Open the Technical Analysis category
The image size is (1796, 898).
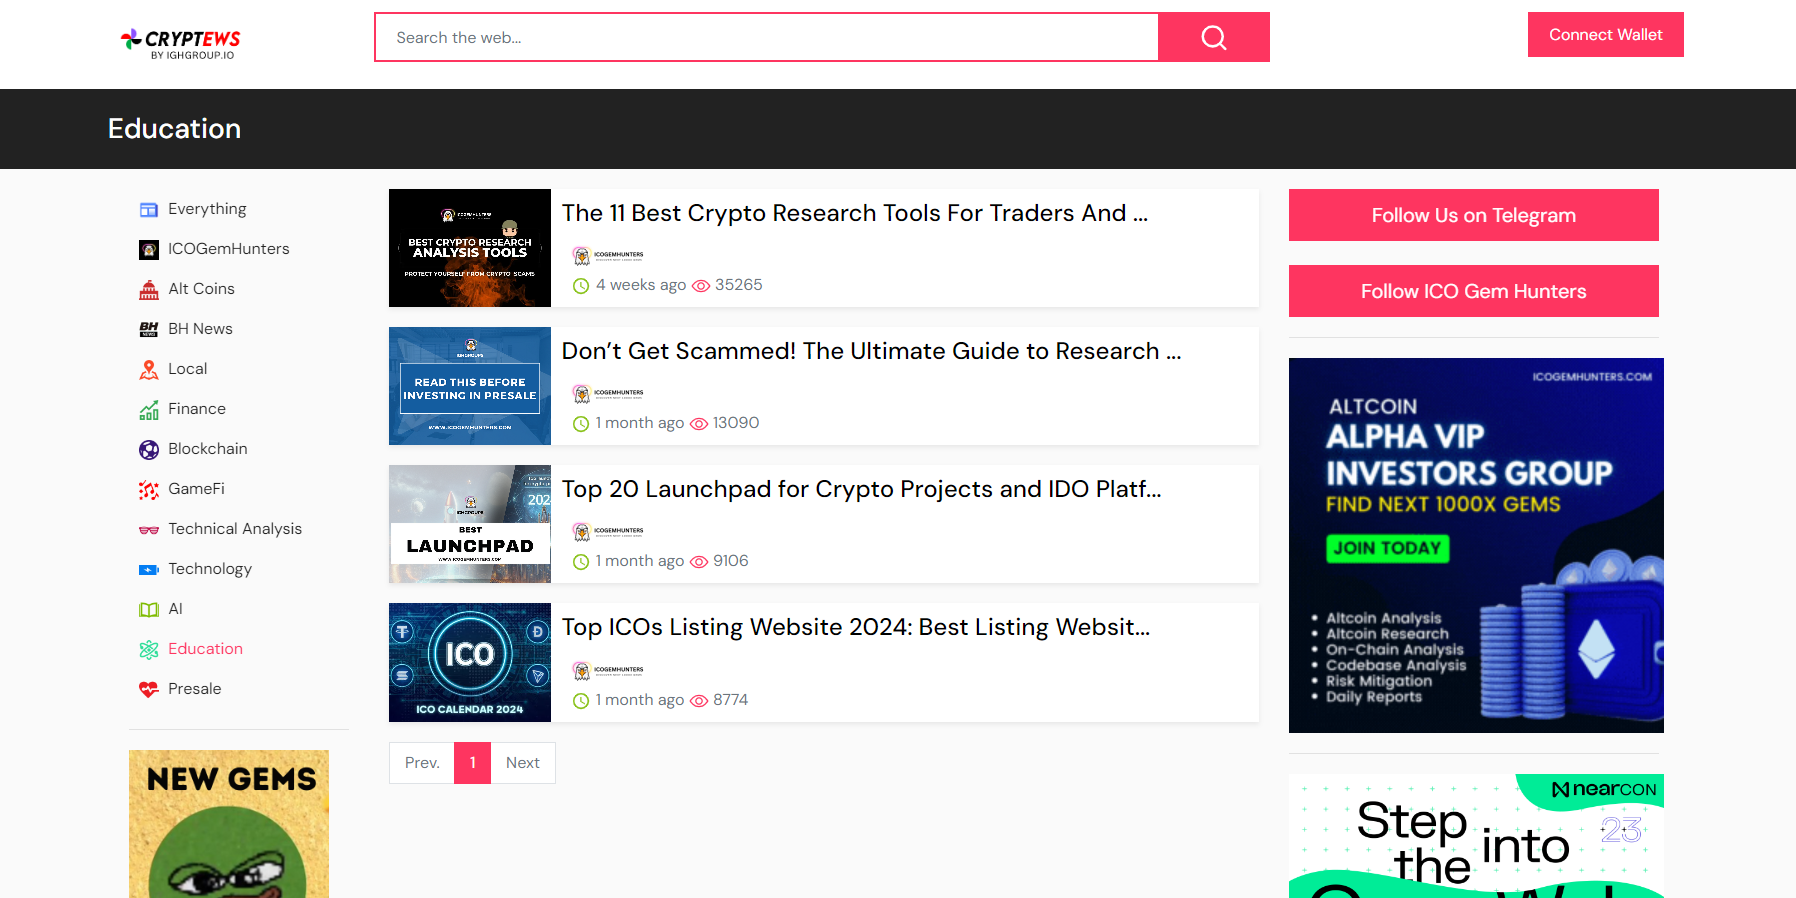[235, 529]
